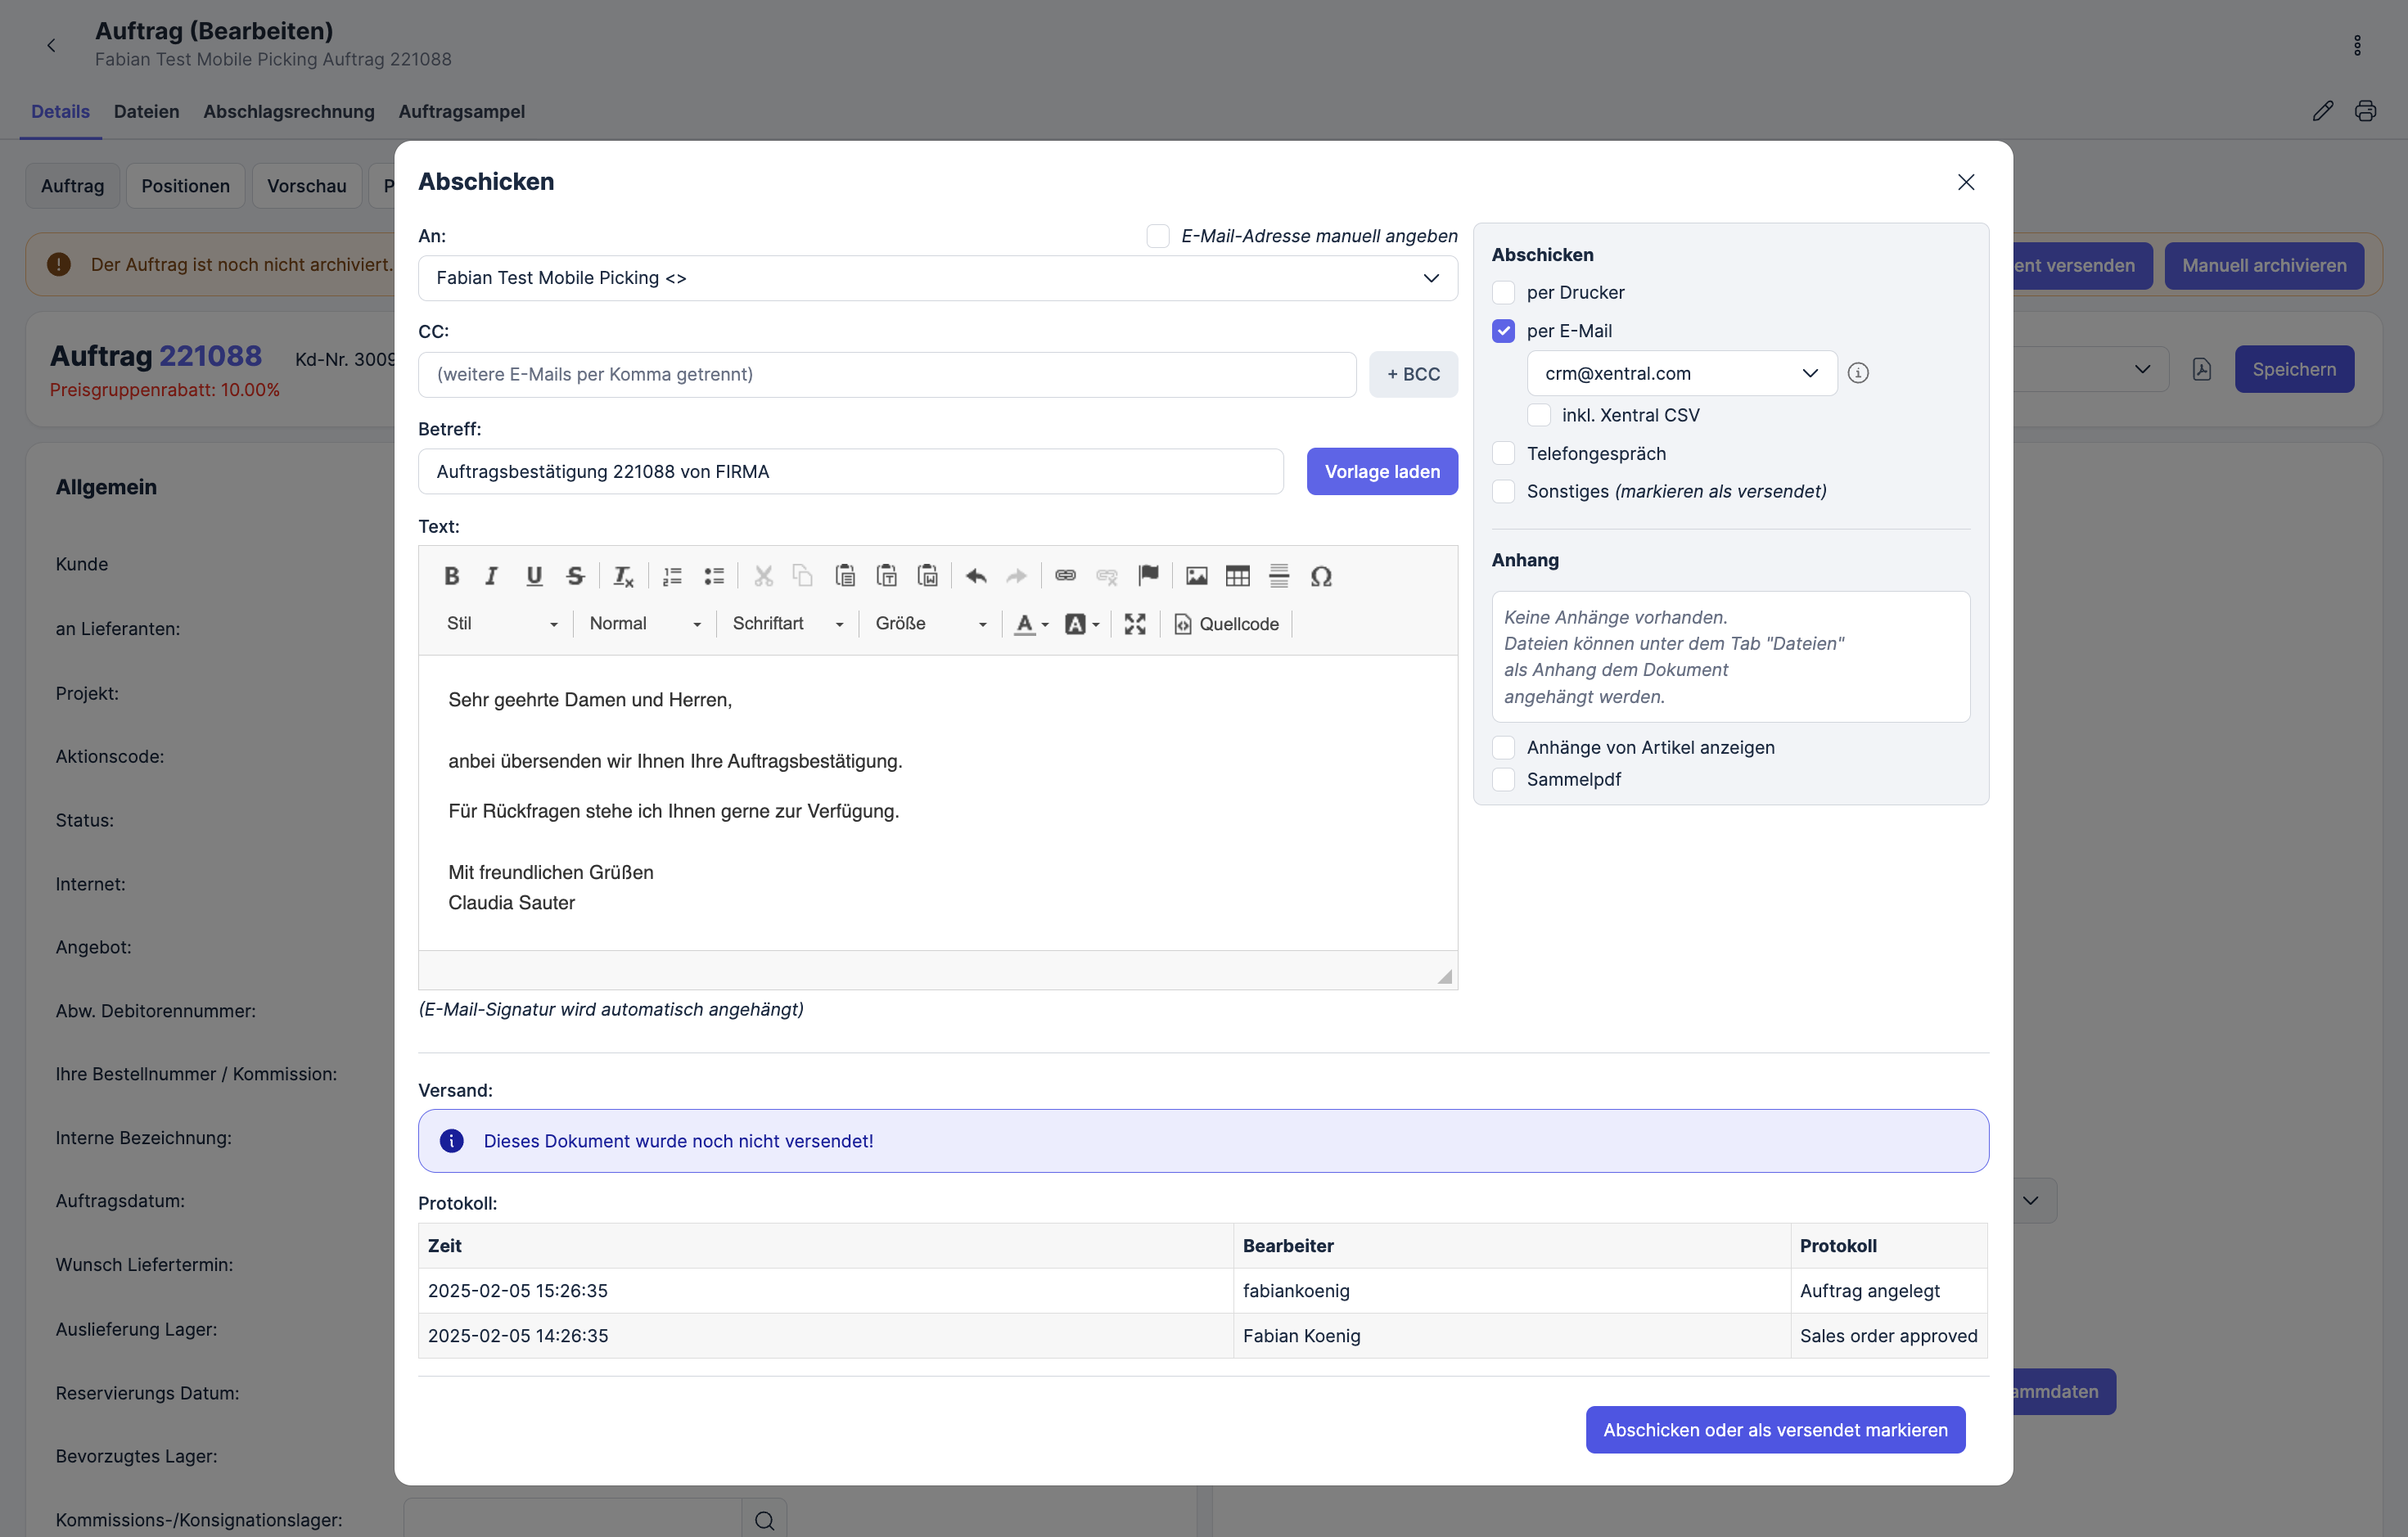Screen dimensions: 2408x1537
Task: Click Abschicken oder als versendet markieren
Action: pos(1775,1430)
